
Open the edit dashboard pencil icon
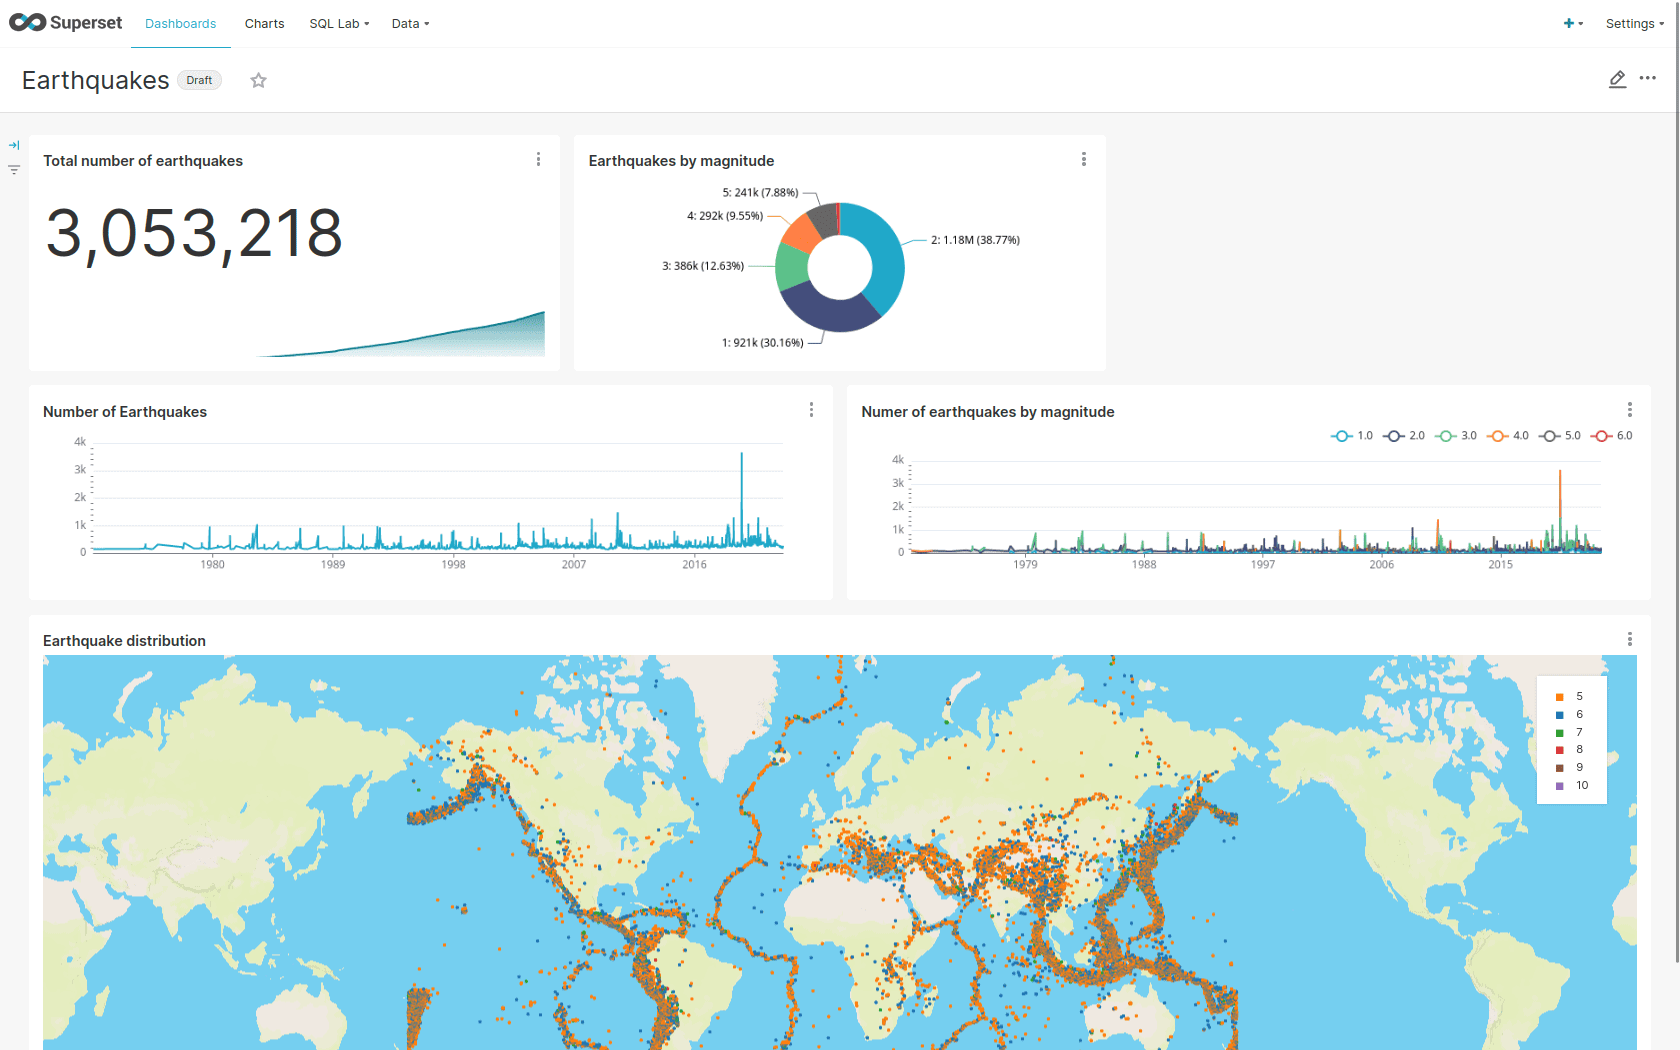click(1618, 79)
